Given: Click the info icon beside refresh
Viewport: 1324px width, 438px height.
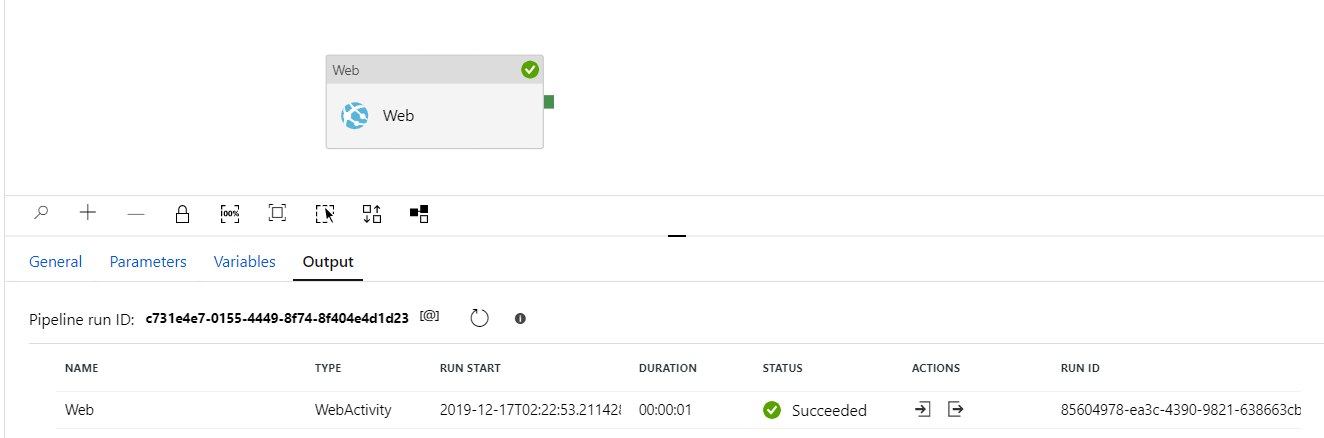Looking at the screenshot, I should coord(520,318).
